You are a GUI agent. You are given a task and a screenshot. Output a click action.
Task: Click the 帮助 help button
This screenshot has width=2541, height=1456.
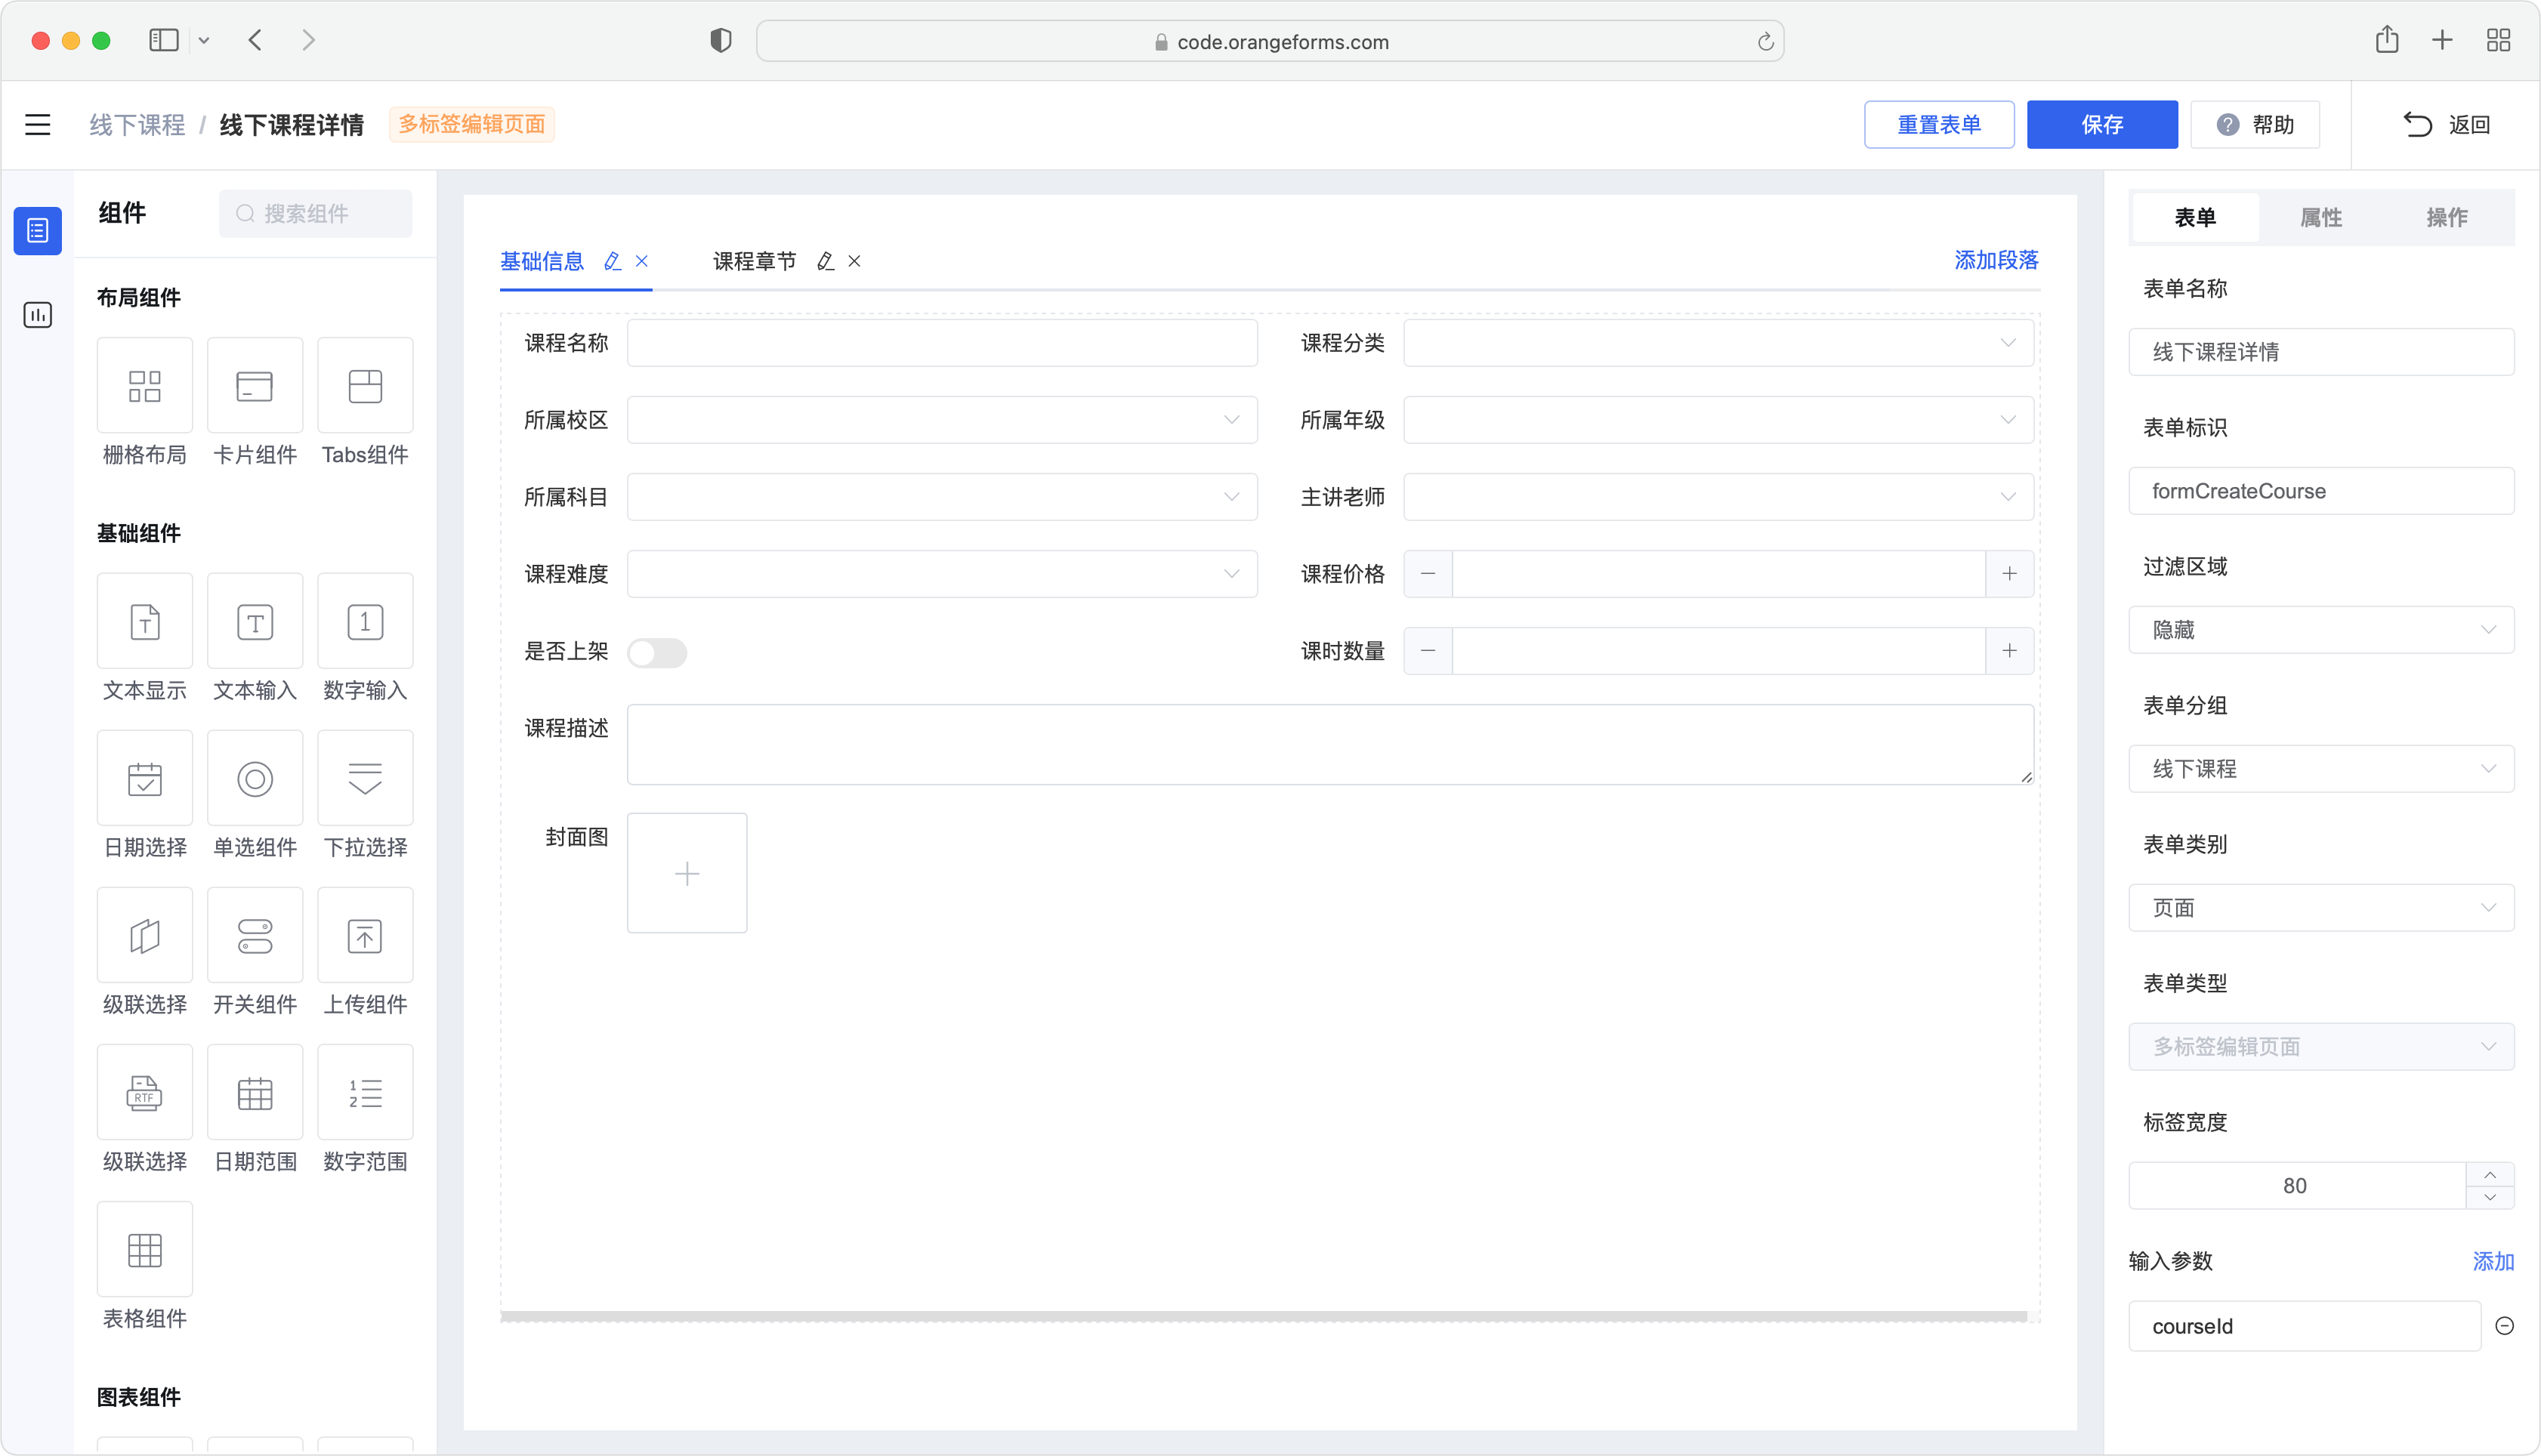(2255, 124)
